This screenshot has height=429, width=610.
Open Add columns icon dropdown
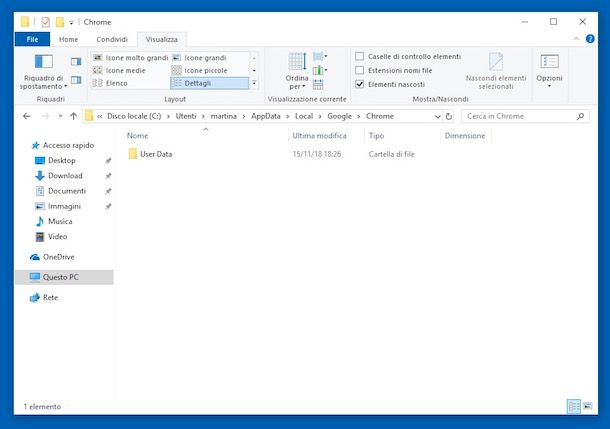tap(320, 70)
